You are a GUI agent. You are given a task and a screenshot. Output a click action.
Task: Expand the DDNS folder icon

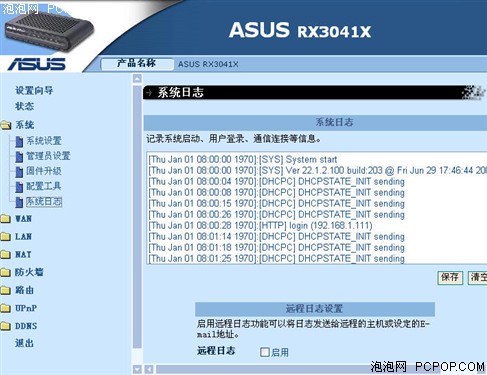(x=6, y=326)
